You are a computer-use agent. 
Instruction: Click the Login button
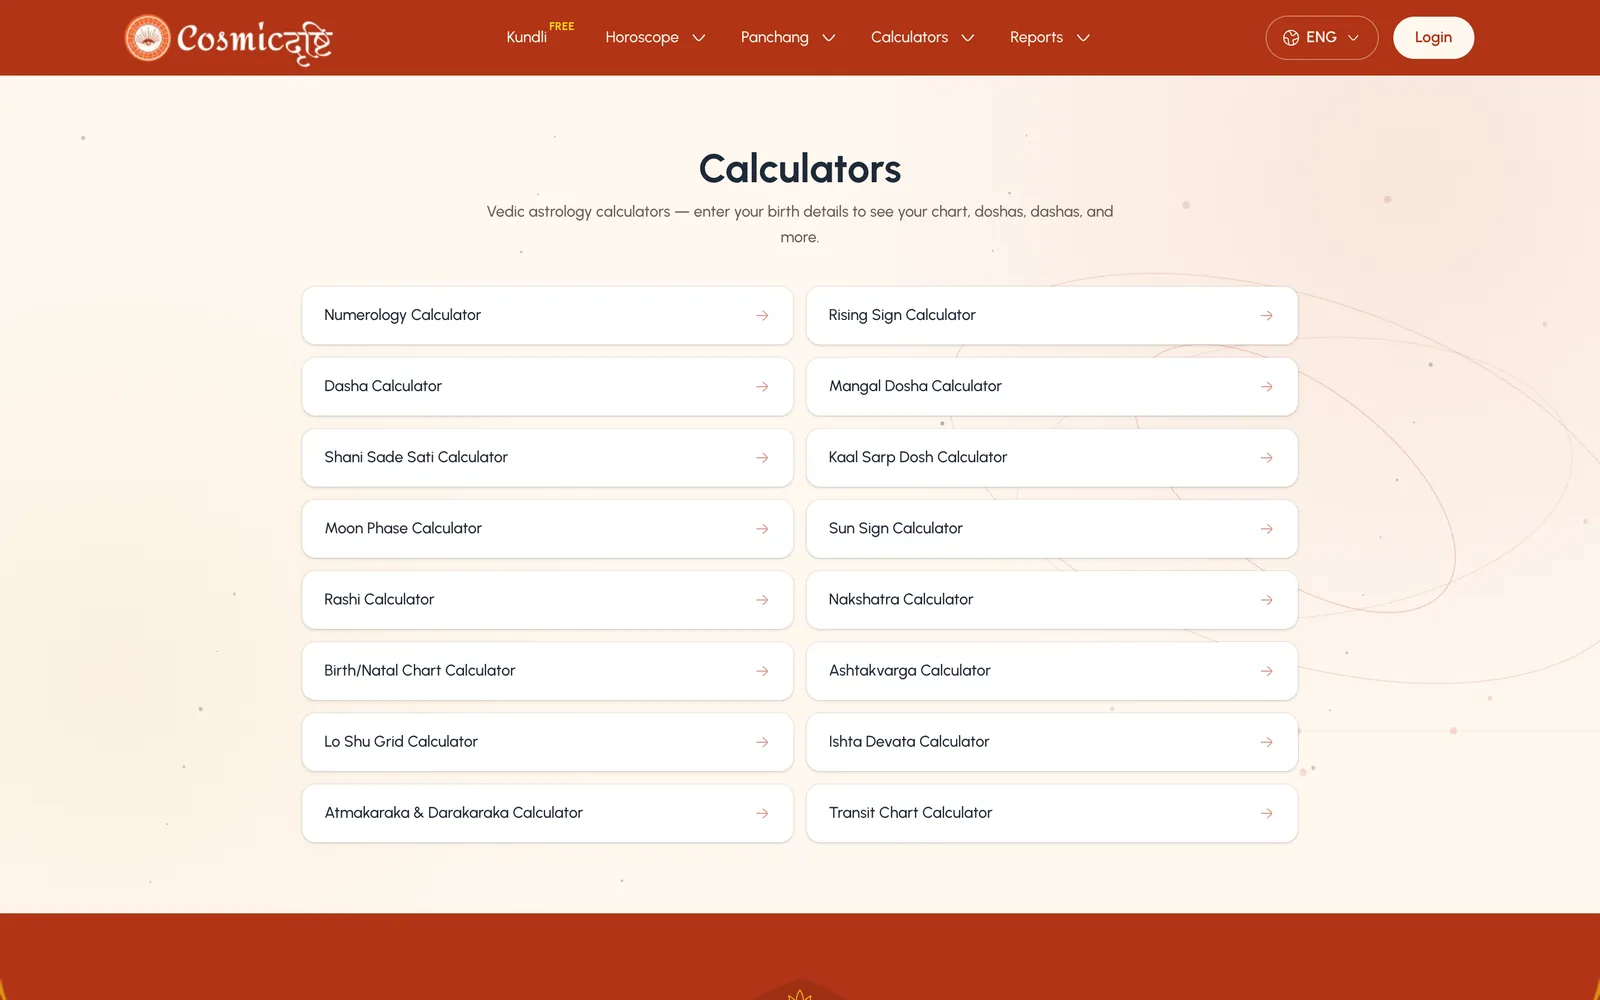tap(1433, 38)
